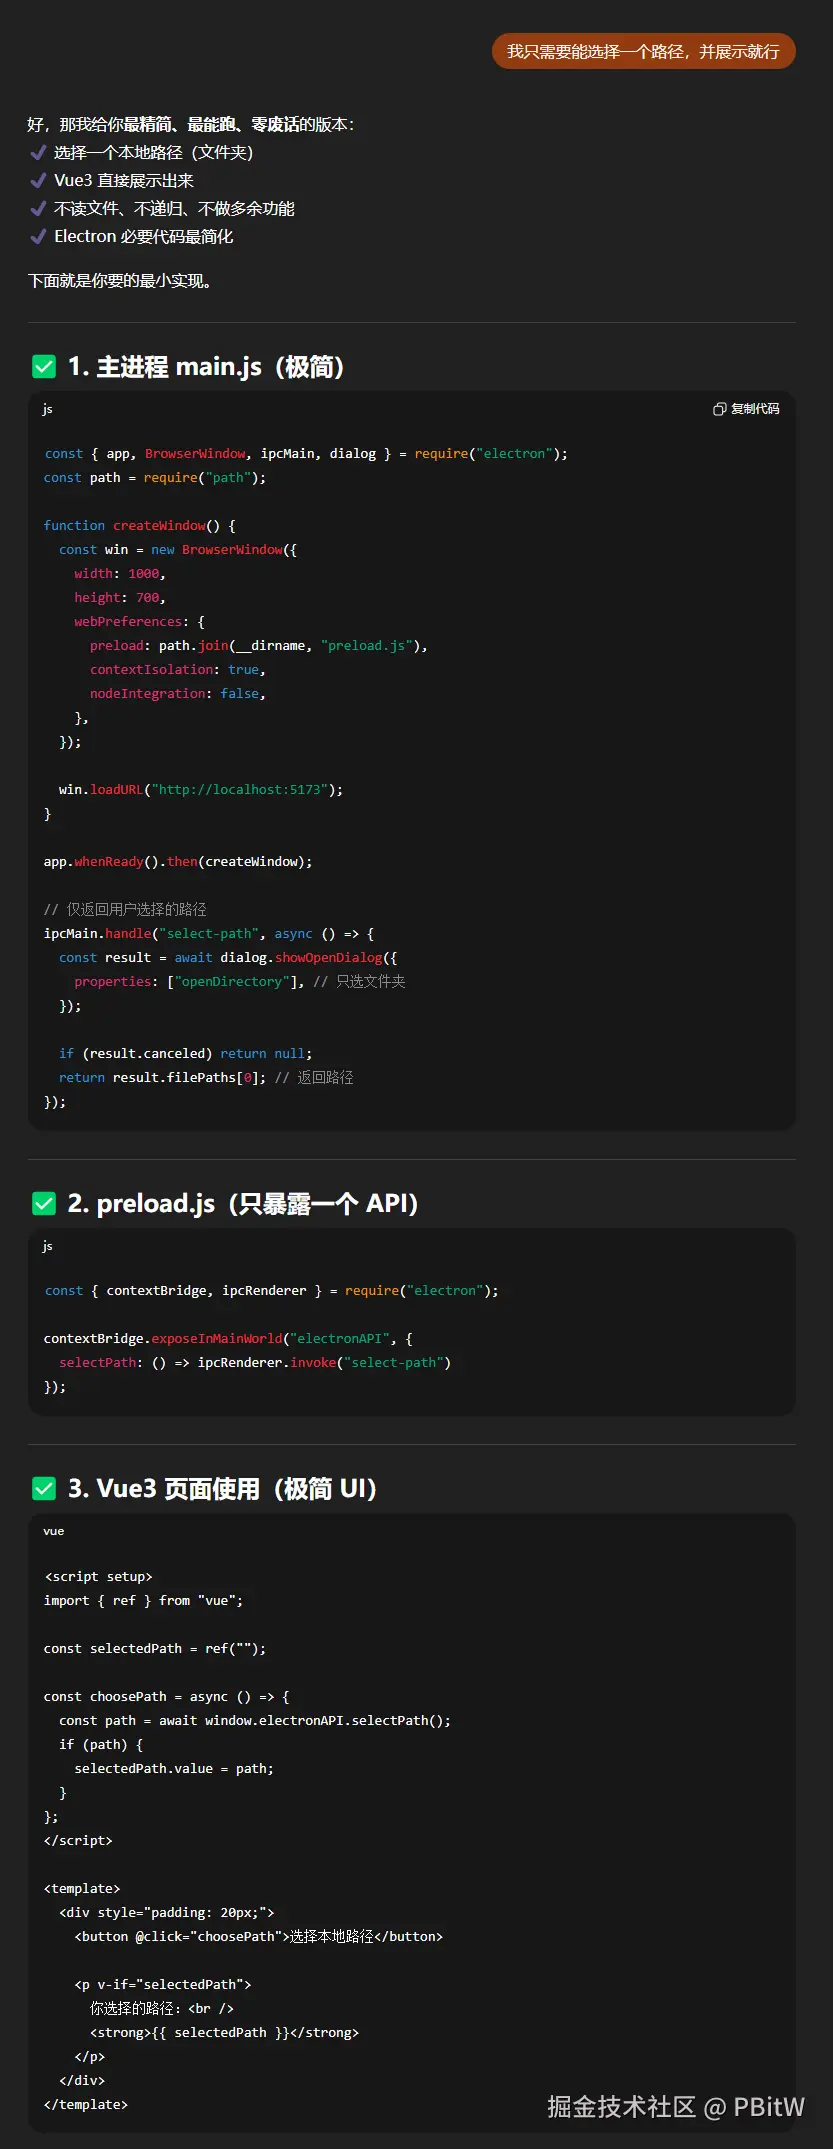Click the heading 3. Vue3 页面使用（极简 UI）
The width and height of the screenshot is (833, 2149).
223,1489
